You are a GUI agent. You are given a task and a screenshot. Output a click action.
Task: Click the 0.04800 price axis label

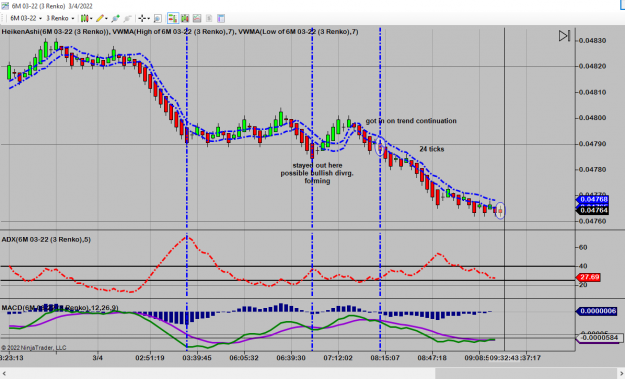pos(592,118)
